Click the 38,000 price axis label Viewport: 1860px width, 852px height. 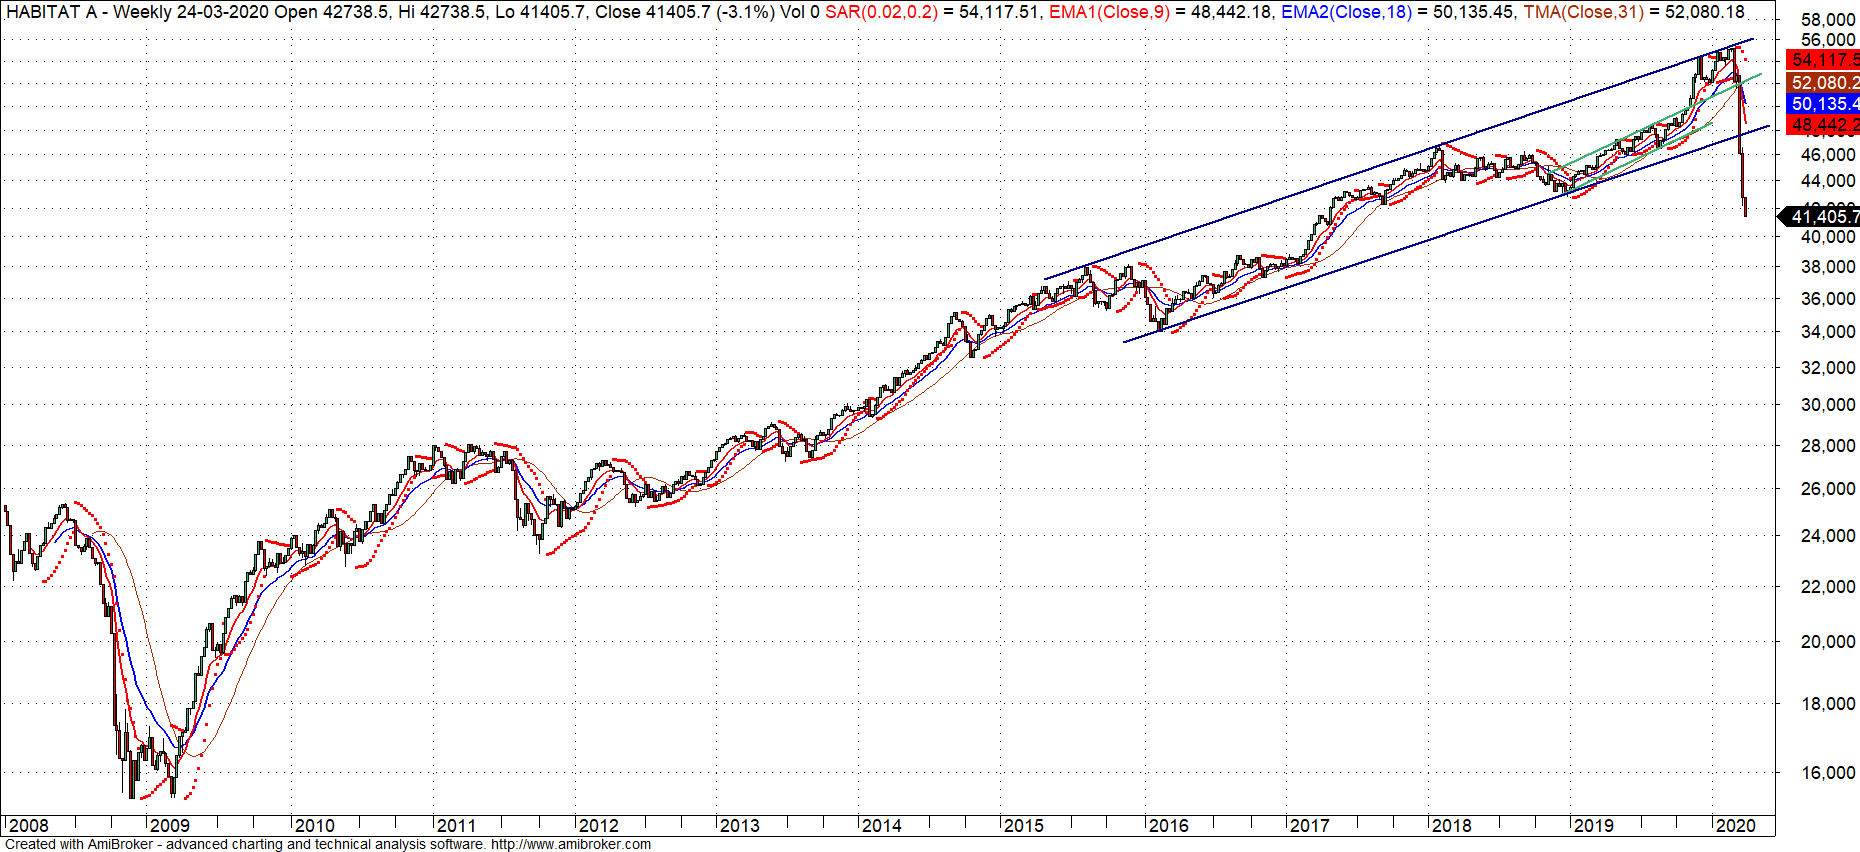point(1828,267)
